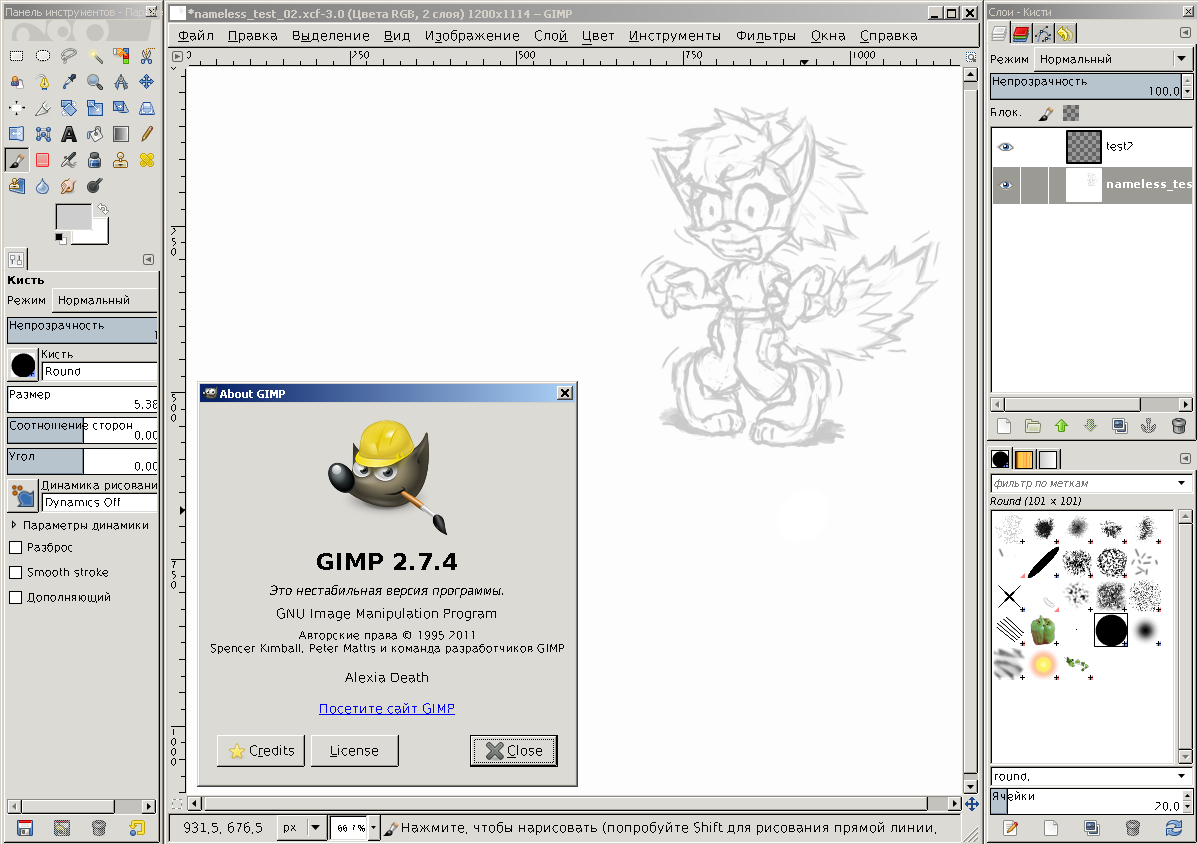Viewport: 1198px width, 844px height.
Task: Select the Ink tool
Action: coord(95,160)
